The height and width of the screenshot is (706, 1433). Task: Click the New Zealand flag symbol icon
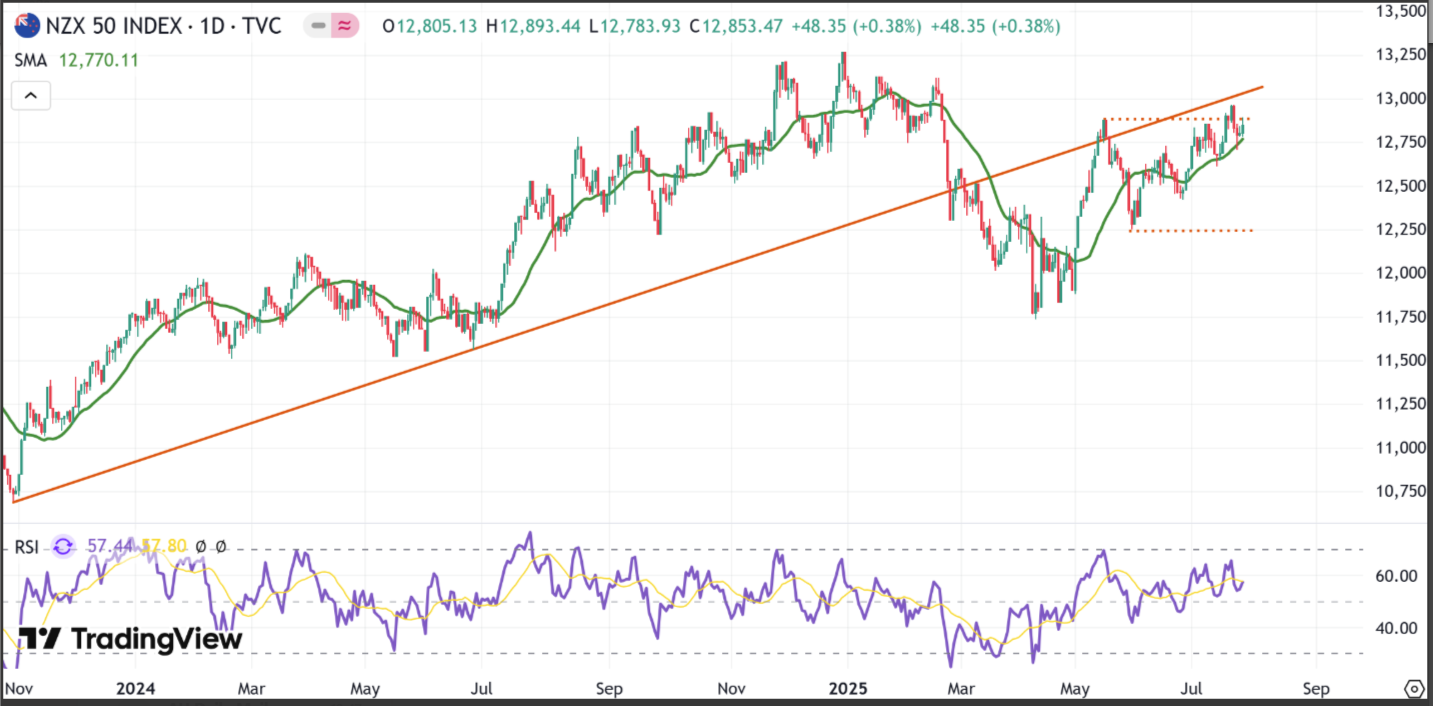click(x=27, y=26)
